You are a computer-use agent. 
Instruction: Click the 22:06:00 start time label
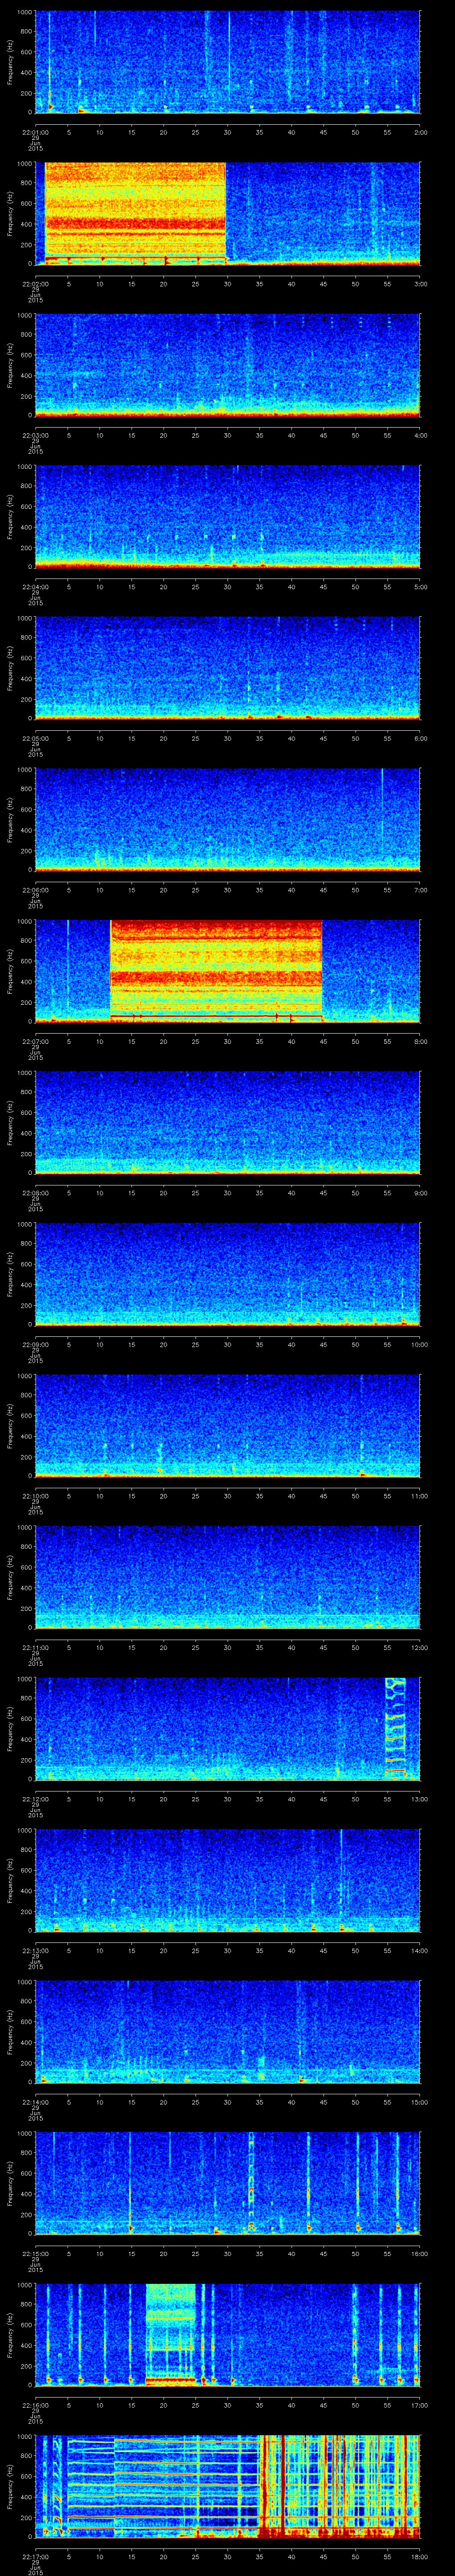click(35, 890)
